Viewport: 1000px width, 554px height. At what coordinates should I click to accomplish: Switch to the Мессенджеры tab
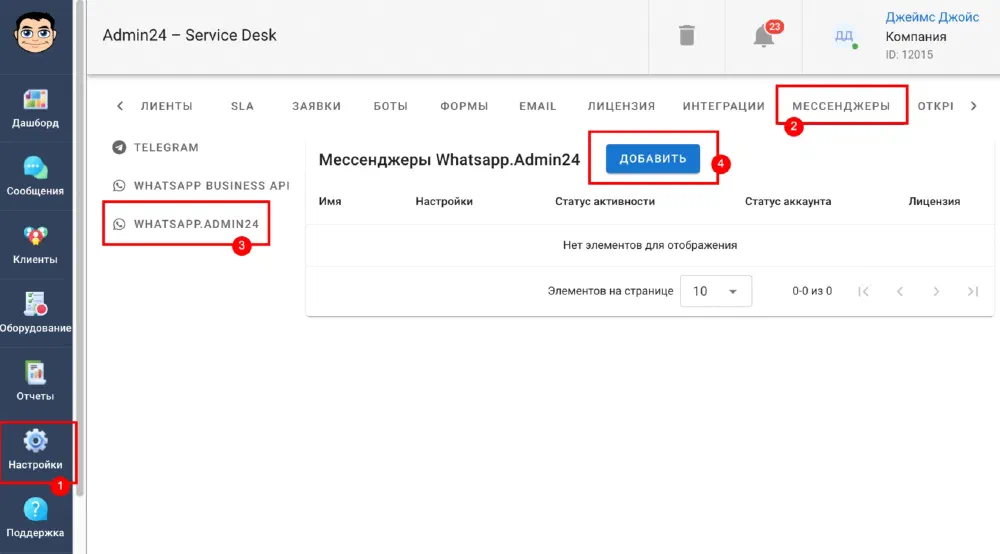click(x=841, y=106)
